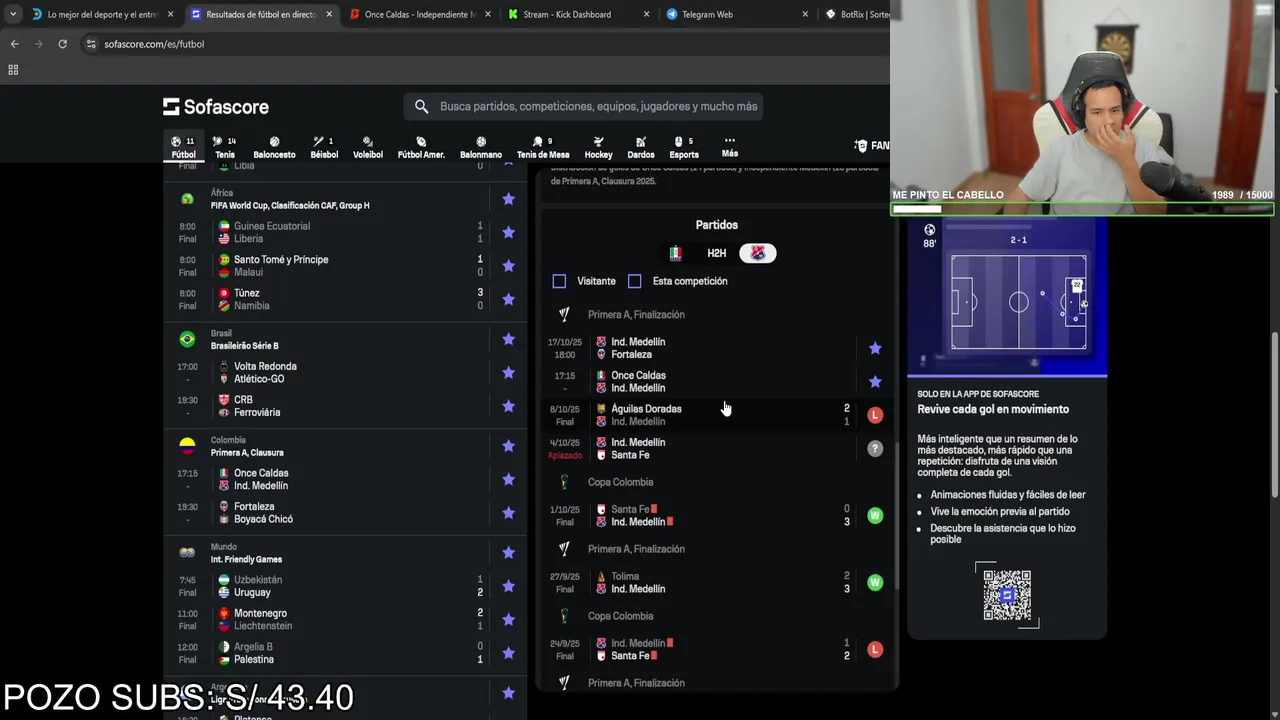Click the magnifier search icon
Viewport: 1280px width, 720px height.
[421, 106]
